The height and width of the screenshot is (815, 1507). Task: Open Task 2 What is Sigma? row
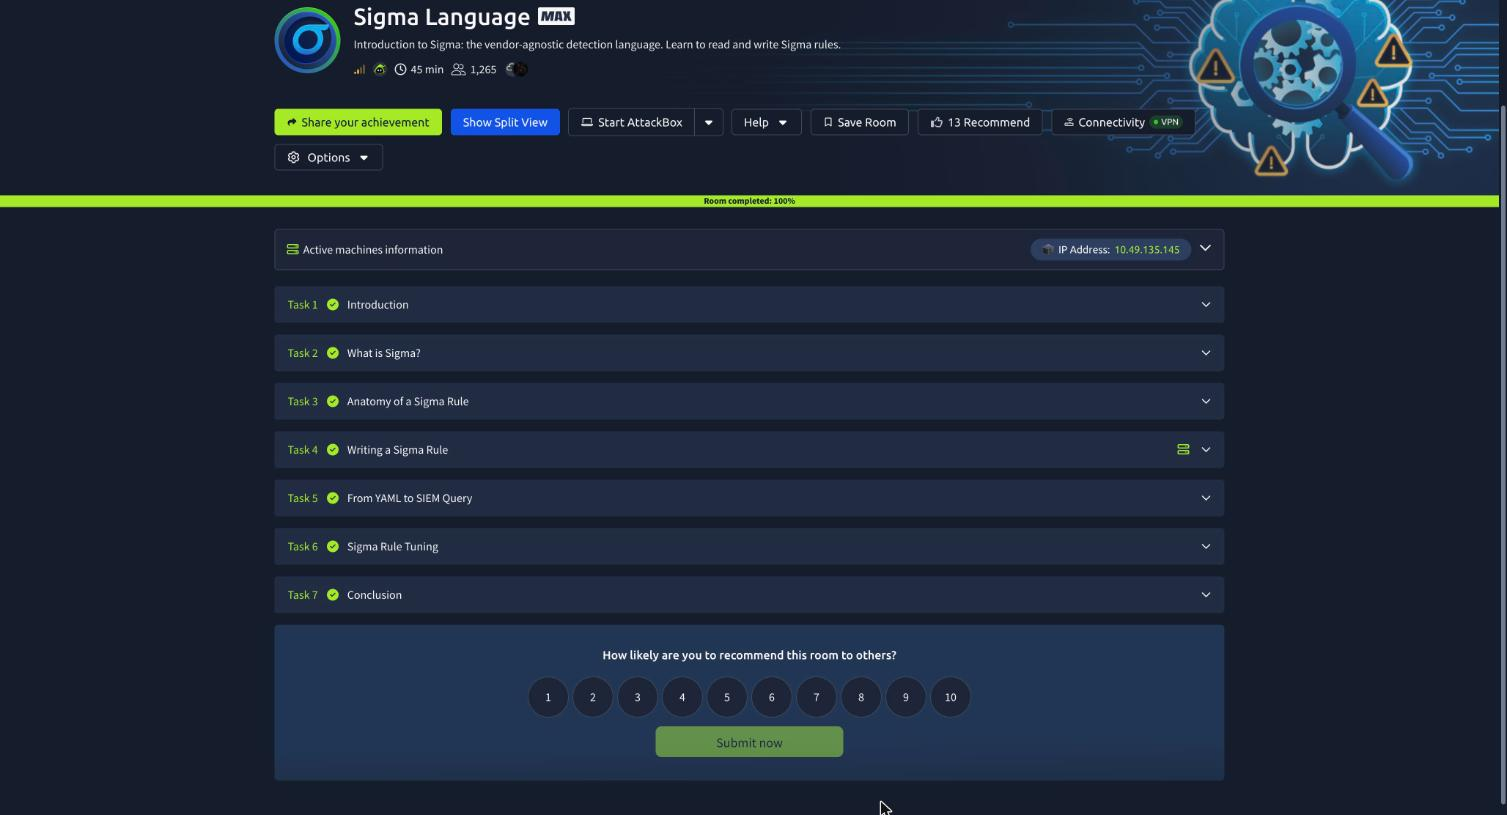(x=749, y=353)
